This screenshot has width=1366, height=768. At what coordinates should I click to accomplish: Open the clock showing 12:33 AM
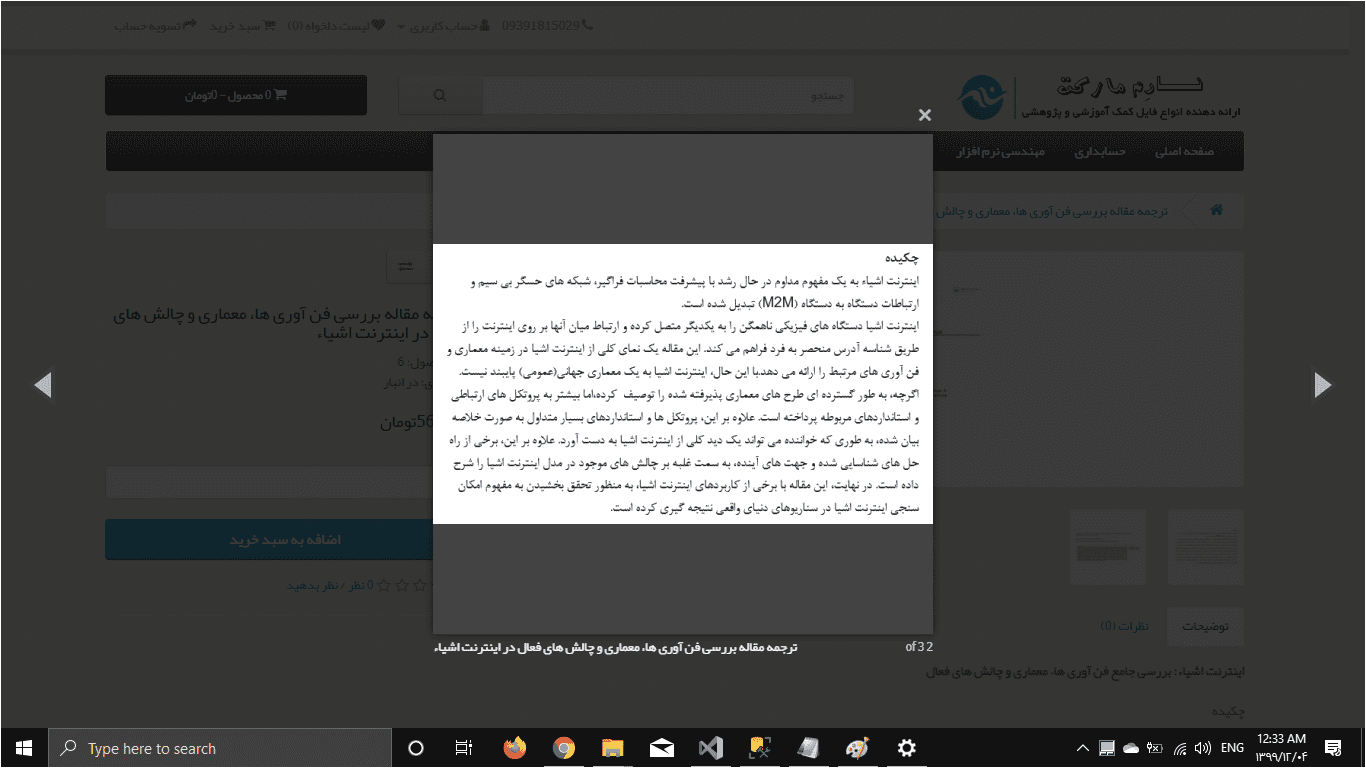(1281, 748)
